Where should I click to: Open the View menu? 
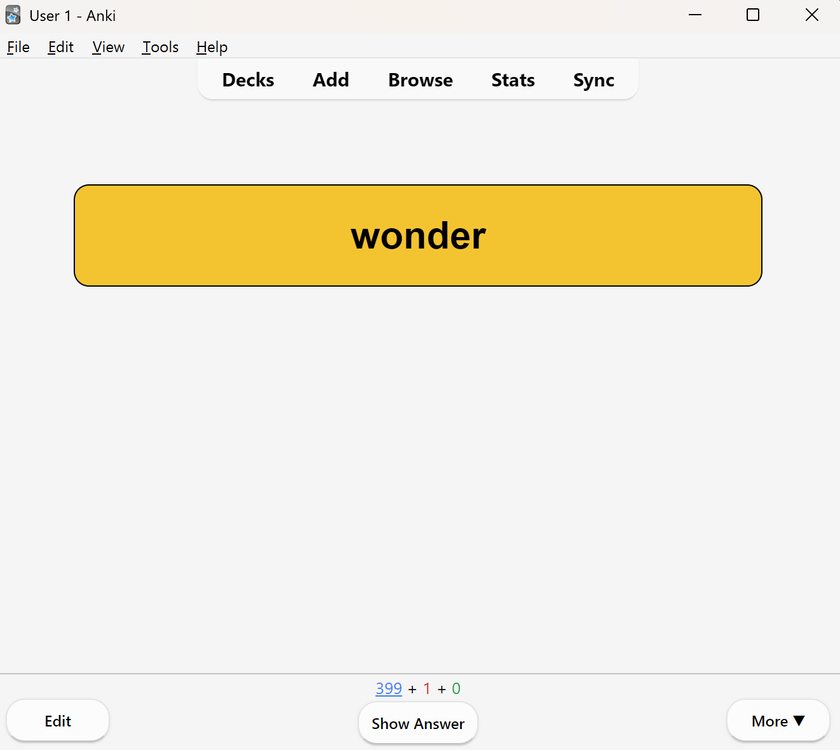(108, 47)
